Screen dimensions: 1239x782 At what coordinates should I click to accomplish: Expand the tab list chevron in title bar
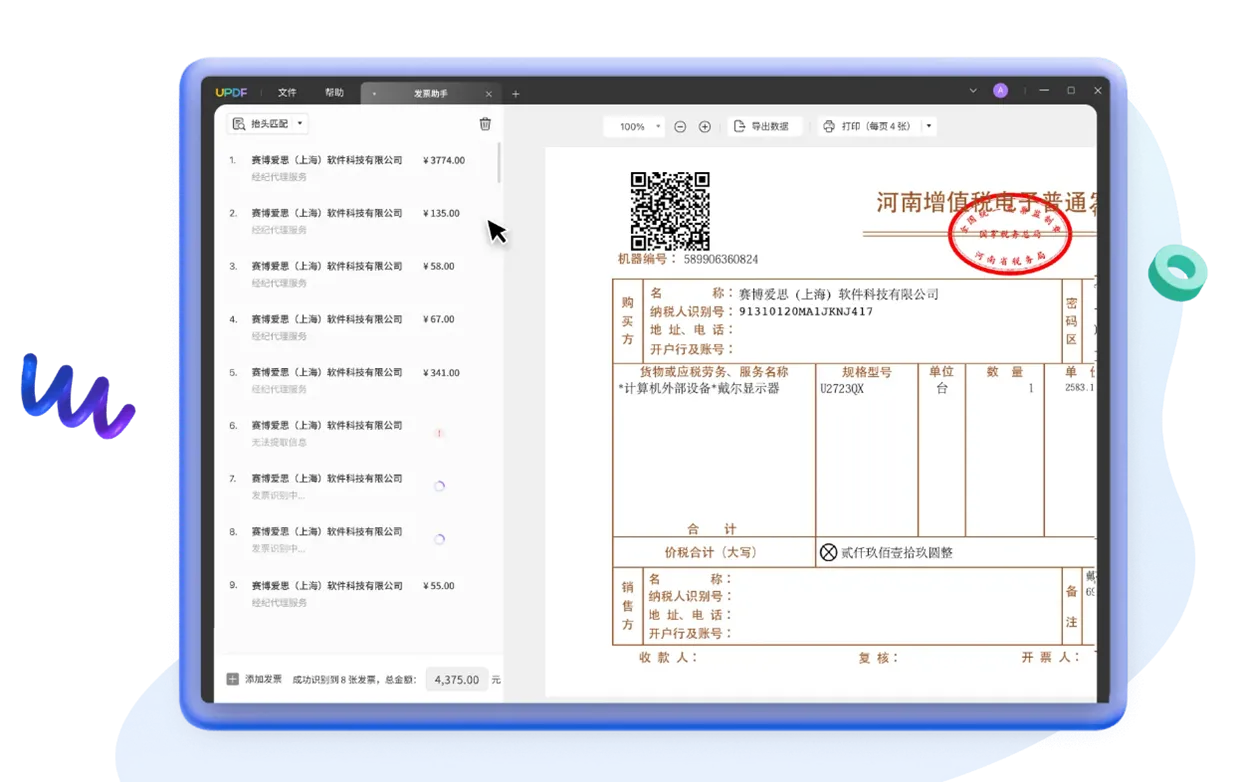click(973, 91)
